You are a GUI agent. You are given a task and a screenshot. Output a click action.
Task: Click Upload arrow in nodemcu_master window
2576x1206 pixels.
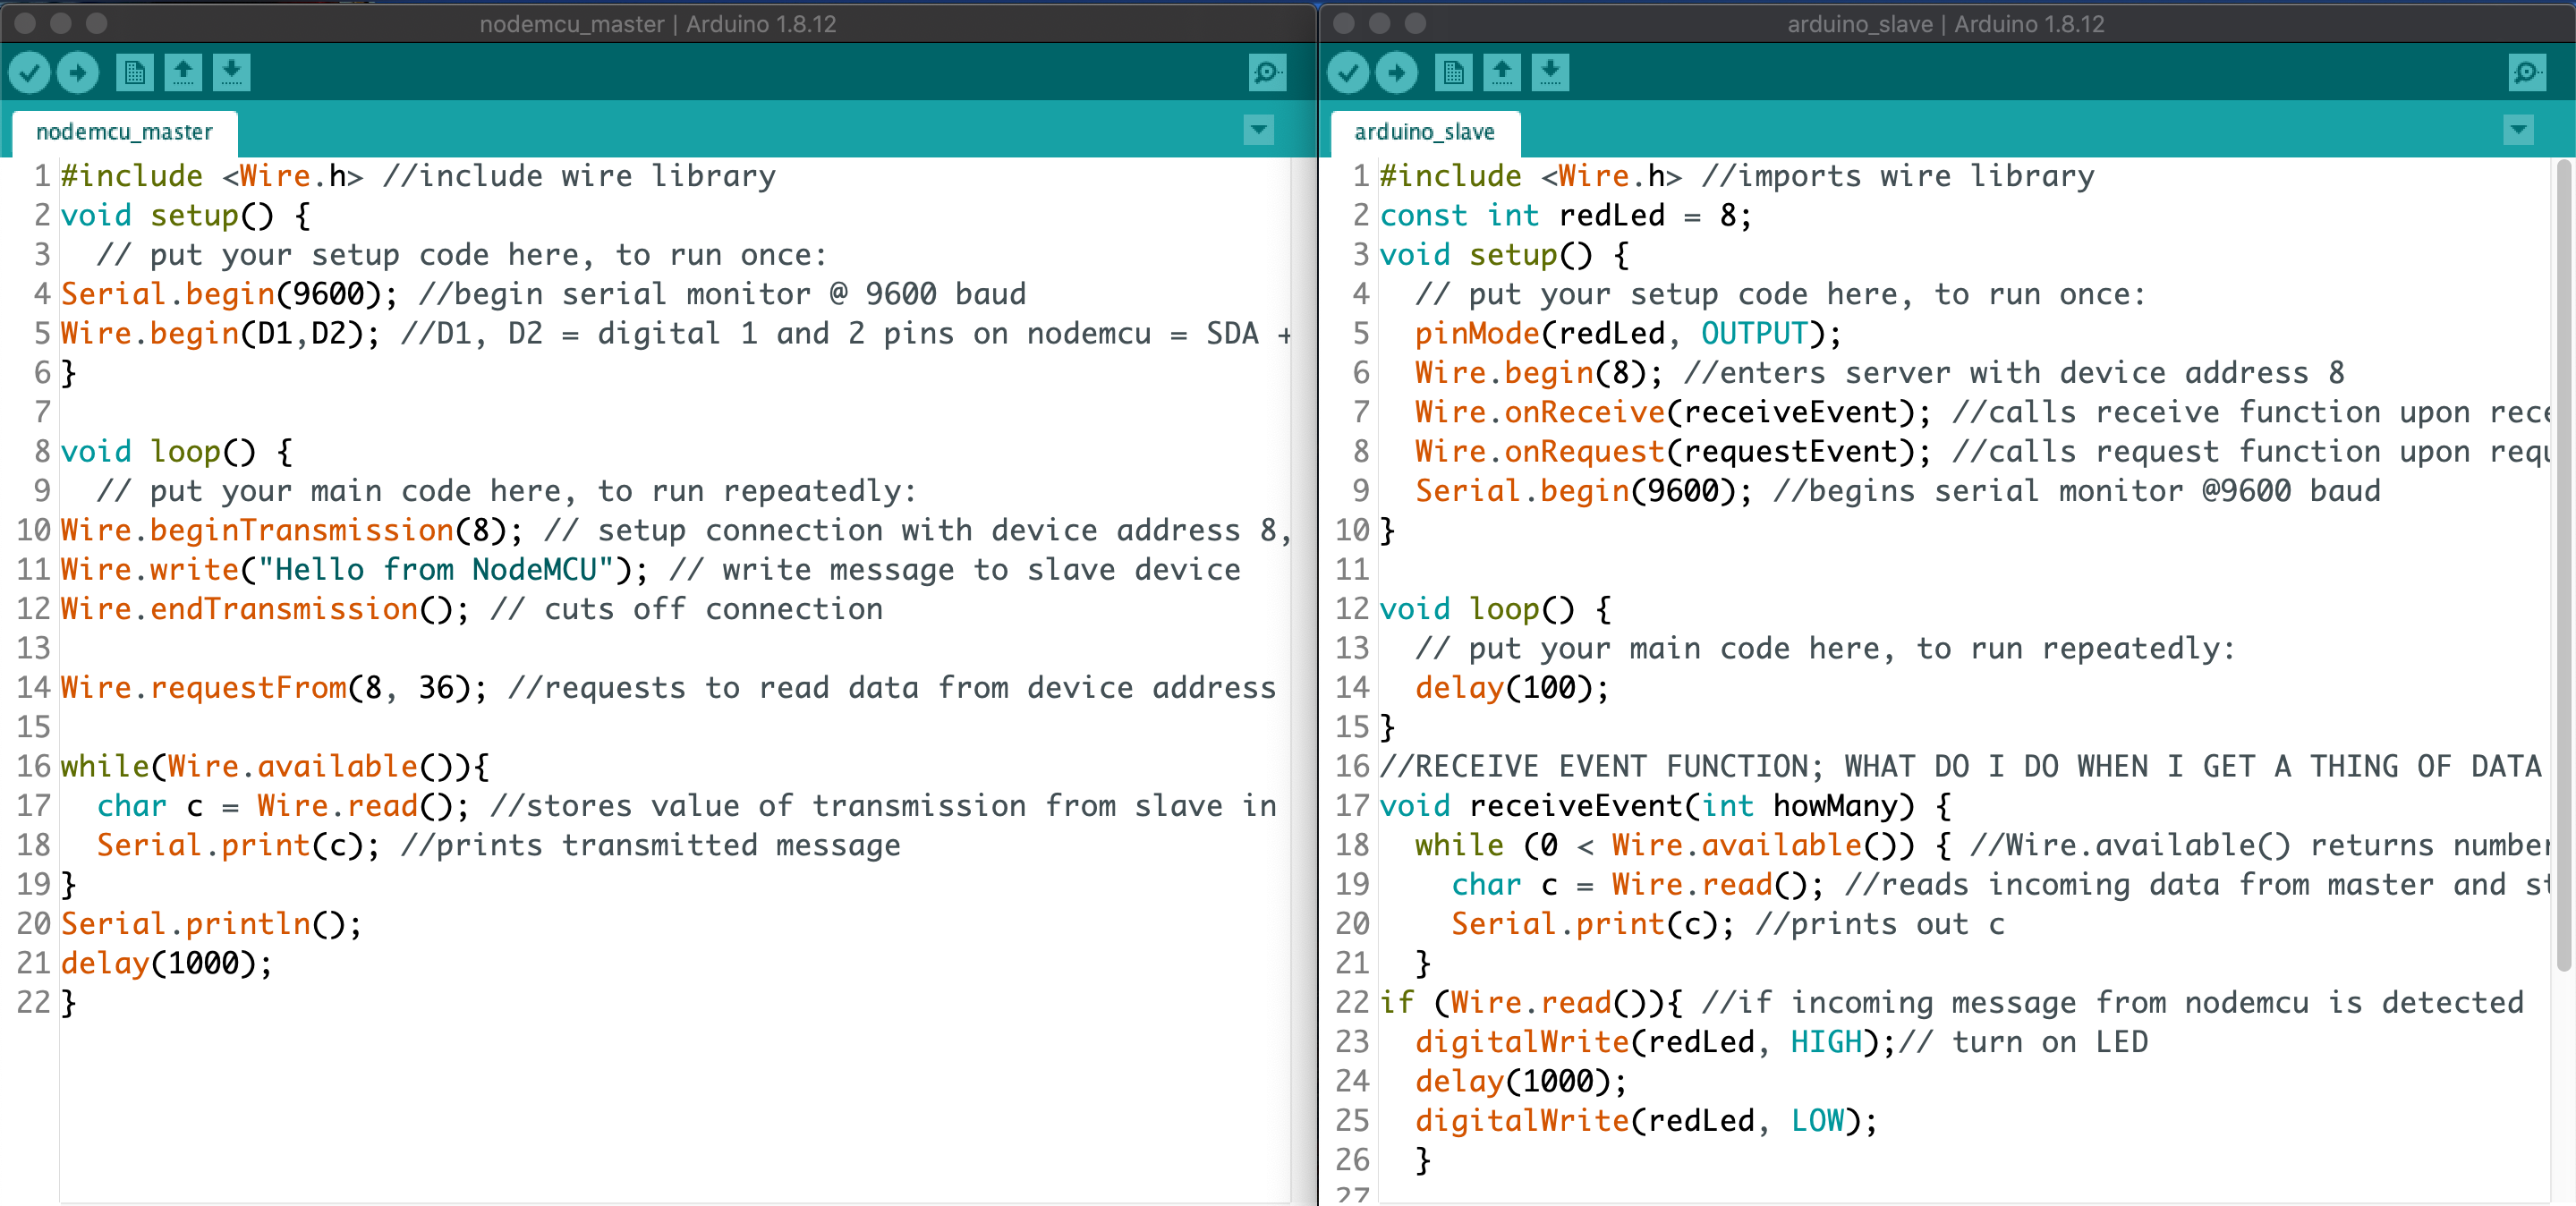click(x=78, y=72)
